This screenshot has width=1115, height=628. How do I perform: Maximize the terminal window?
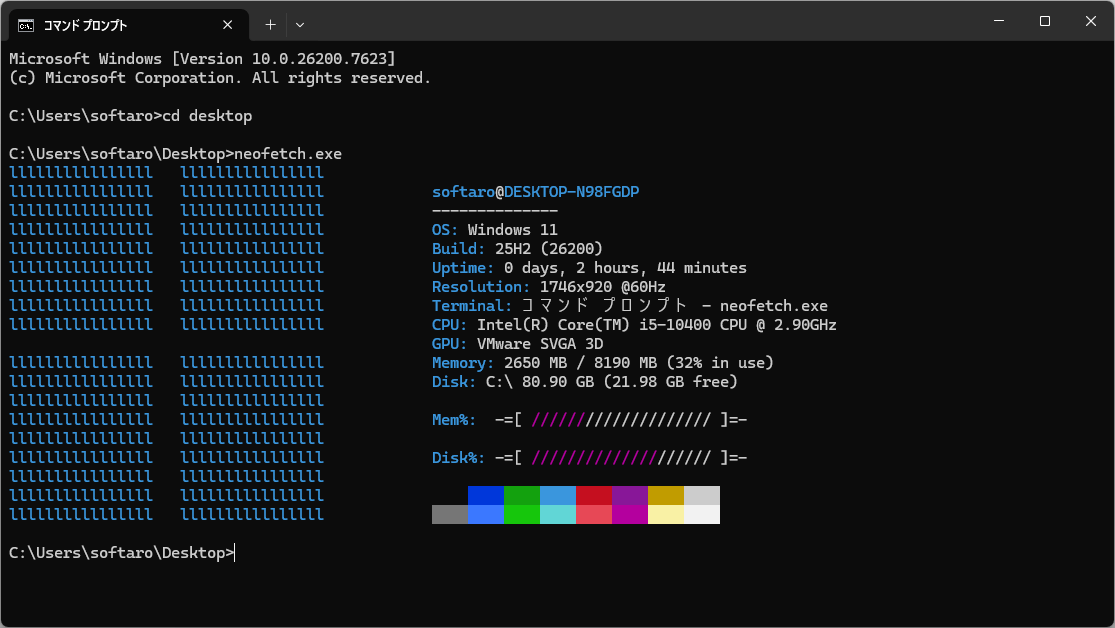point(1045,21)
